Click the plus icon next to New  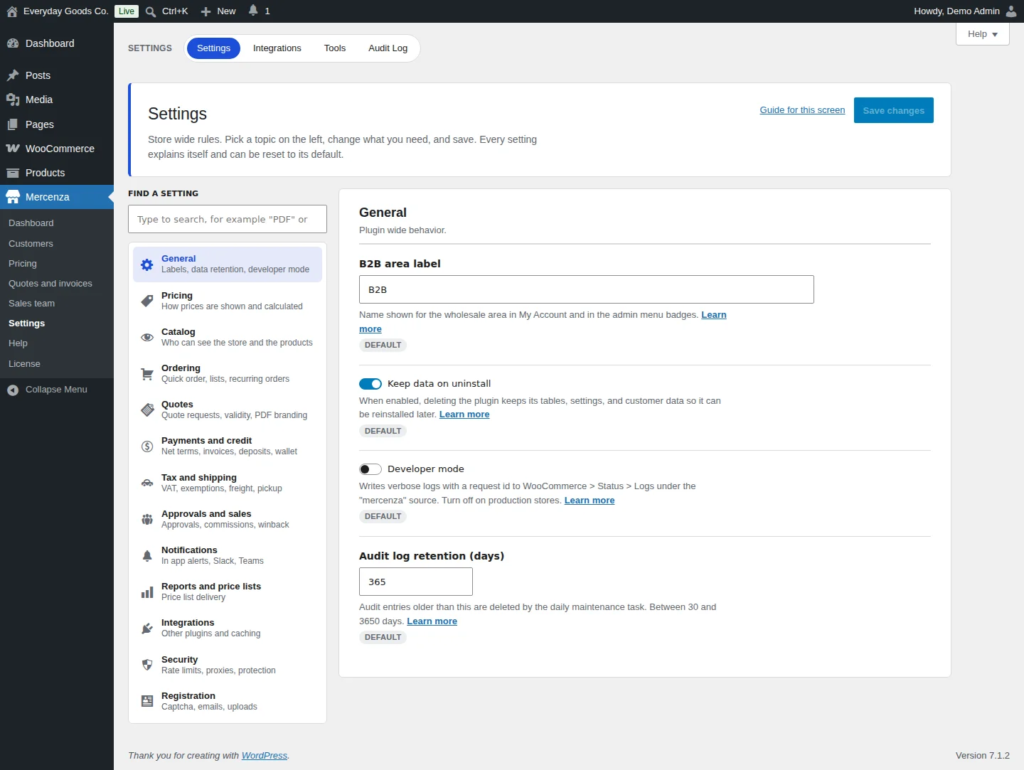(206, 11)
